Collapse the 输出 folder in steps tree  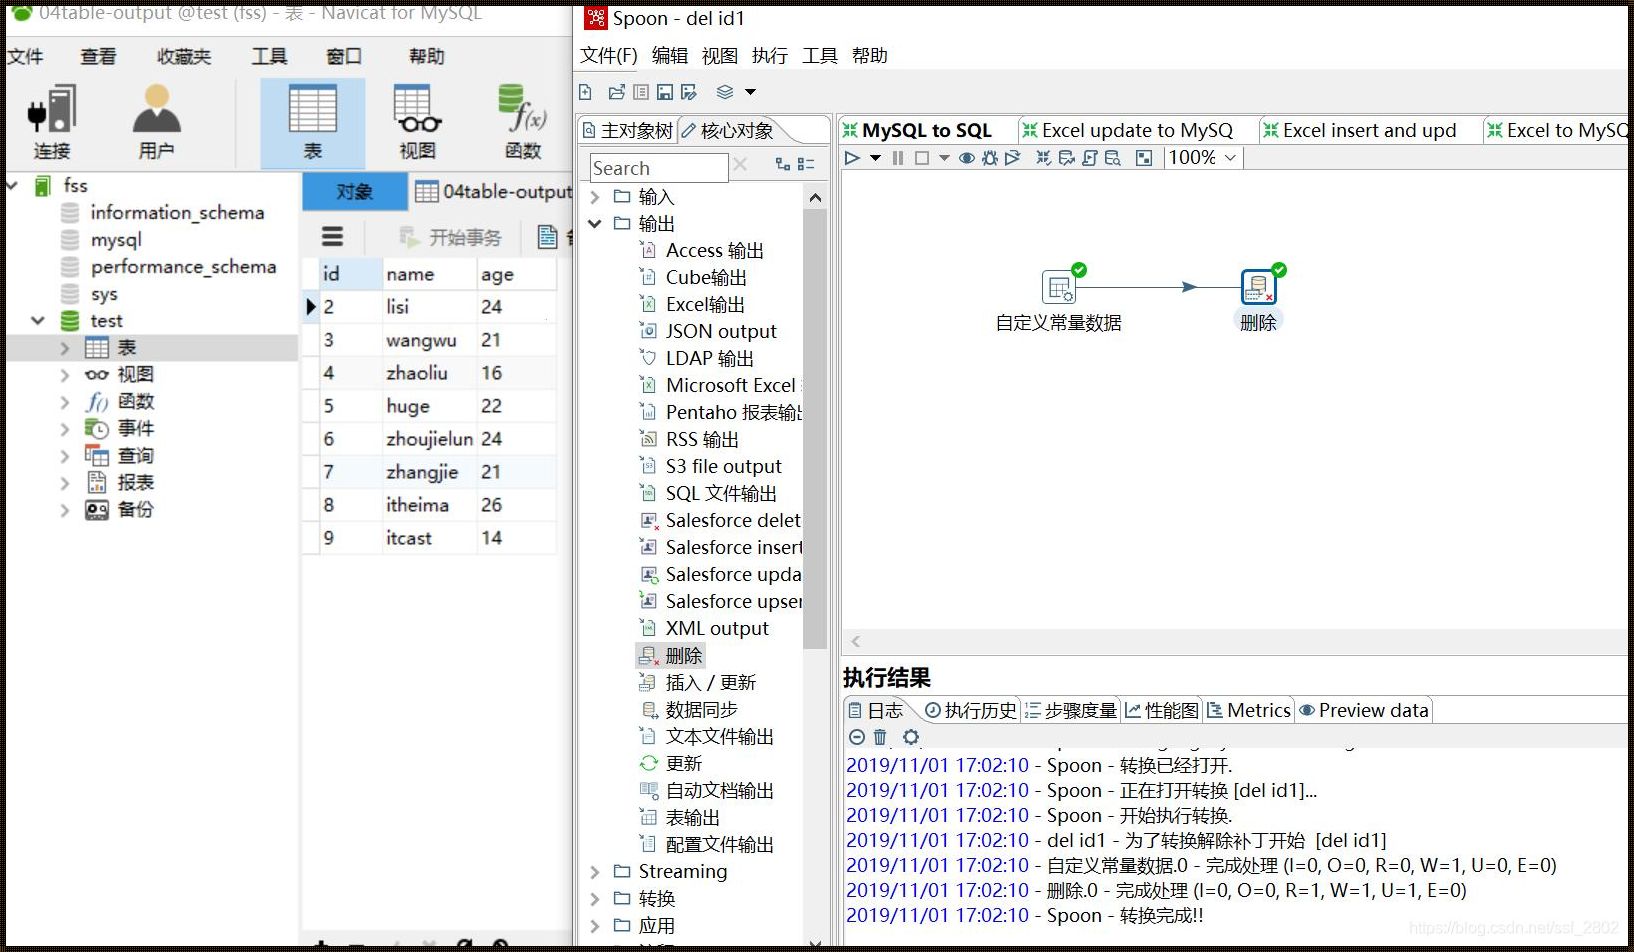pos(595,224)
